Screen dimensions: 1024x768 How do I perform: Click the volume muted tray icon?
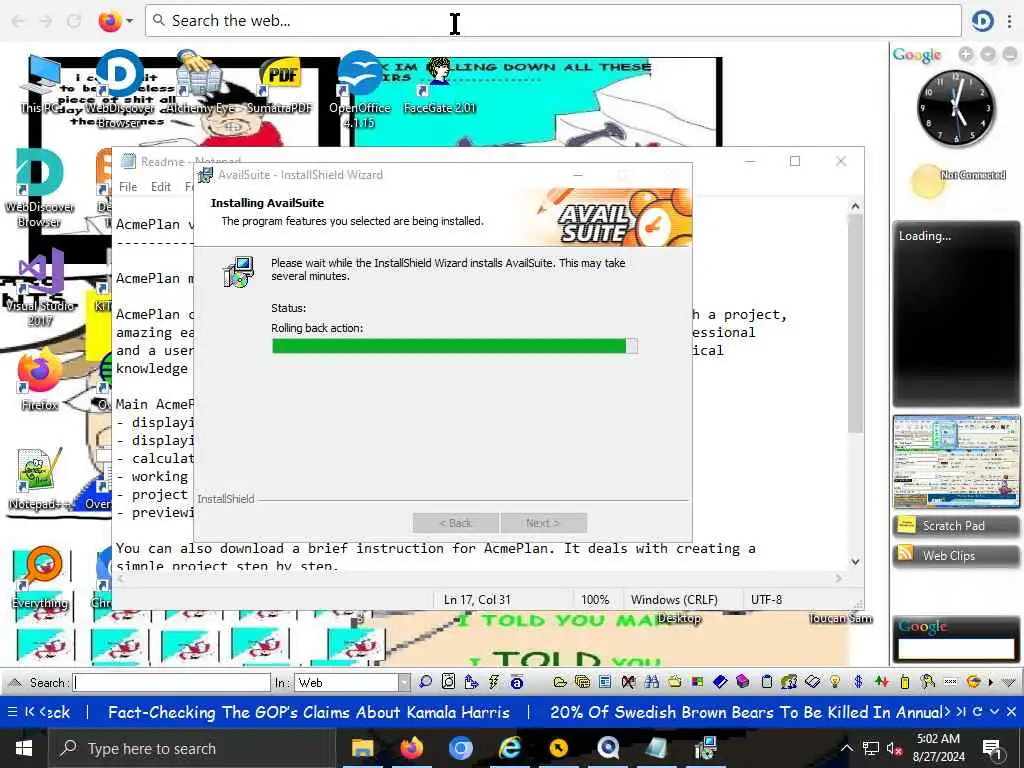point(894,749)
